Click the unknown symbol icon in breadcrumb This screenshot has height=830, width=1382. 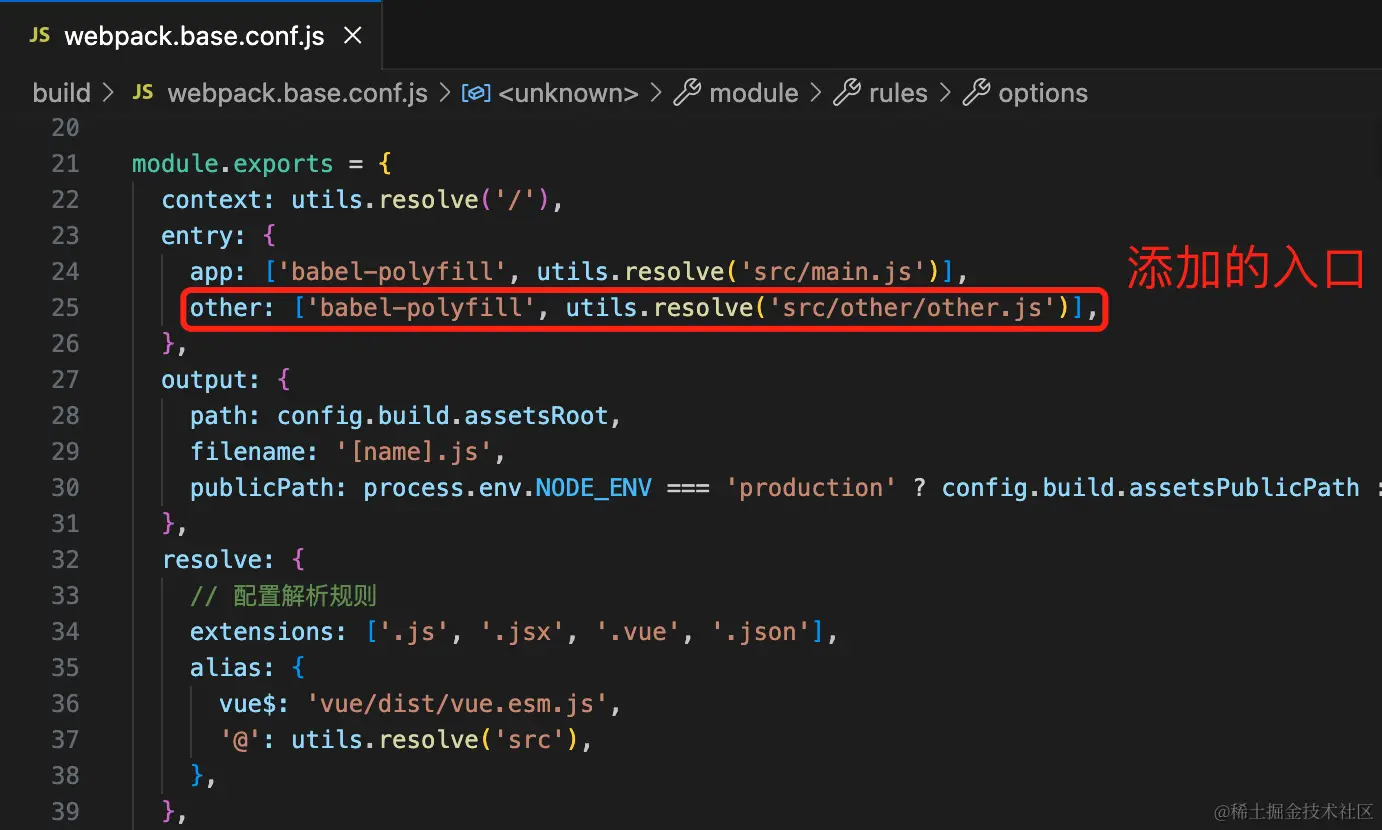point(476,93)
